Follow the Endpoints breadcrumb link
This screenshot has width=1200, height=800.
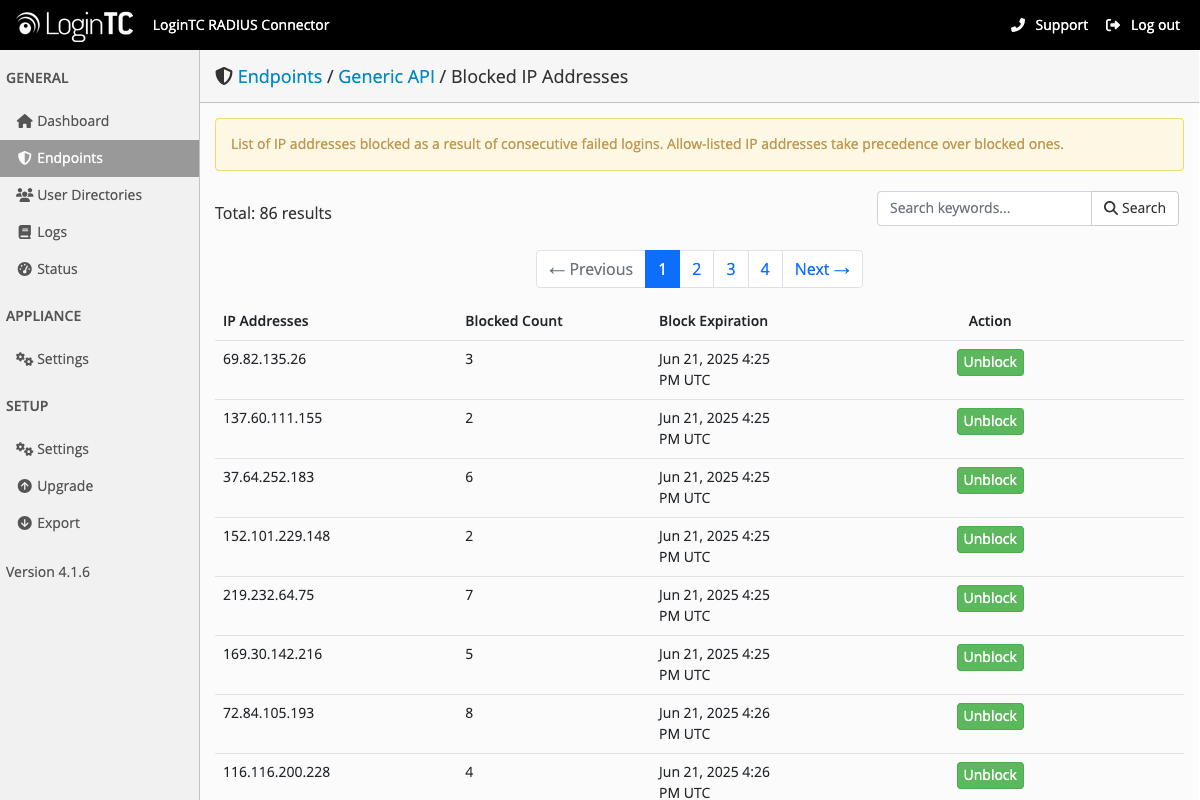pyautogui.click(x=280, y=76)
